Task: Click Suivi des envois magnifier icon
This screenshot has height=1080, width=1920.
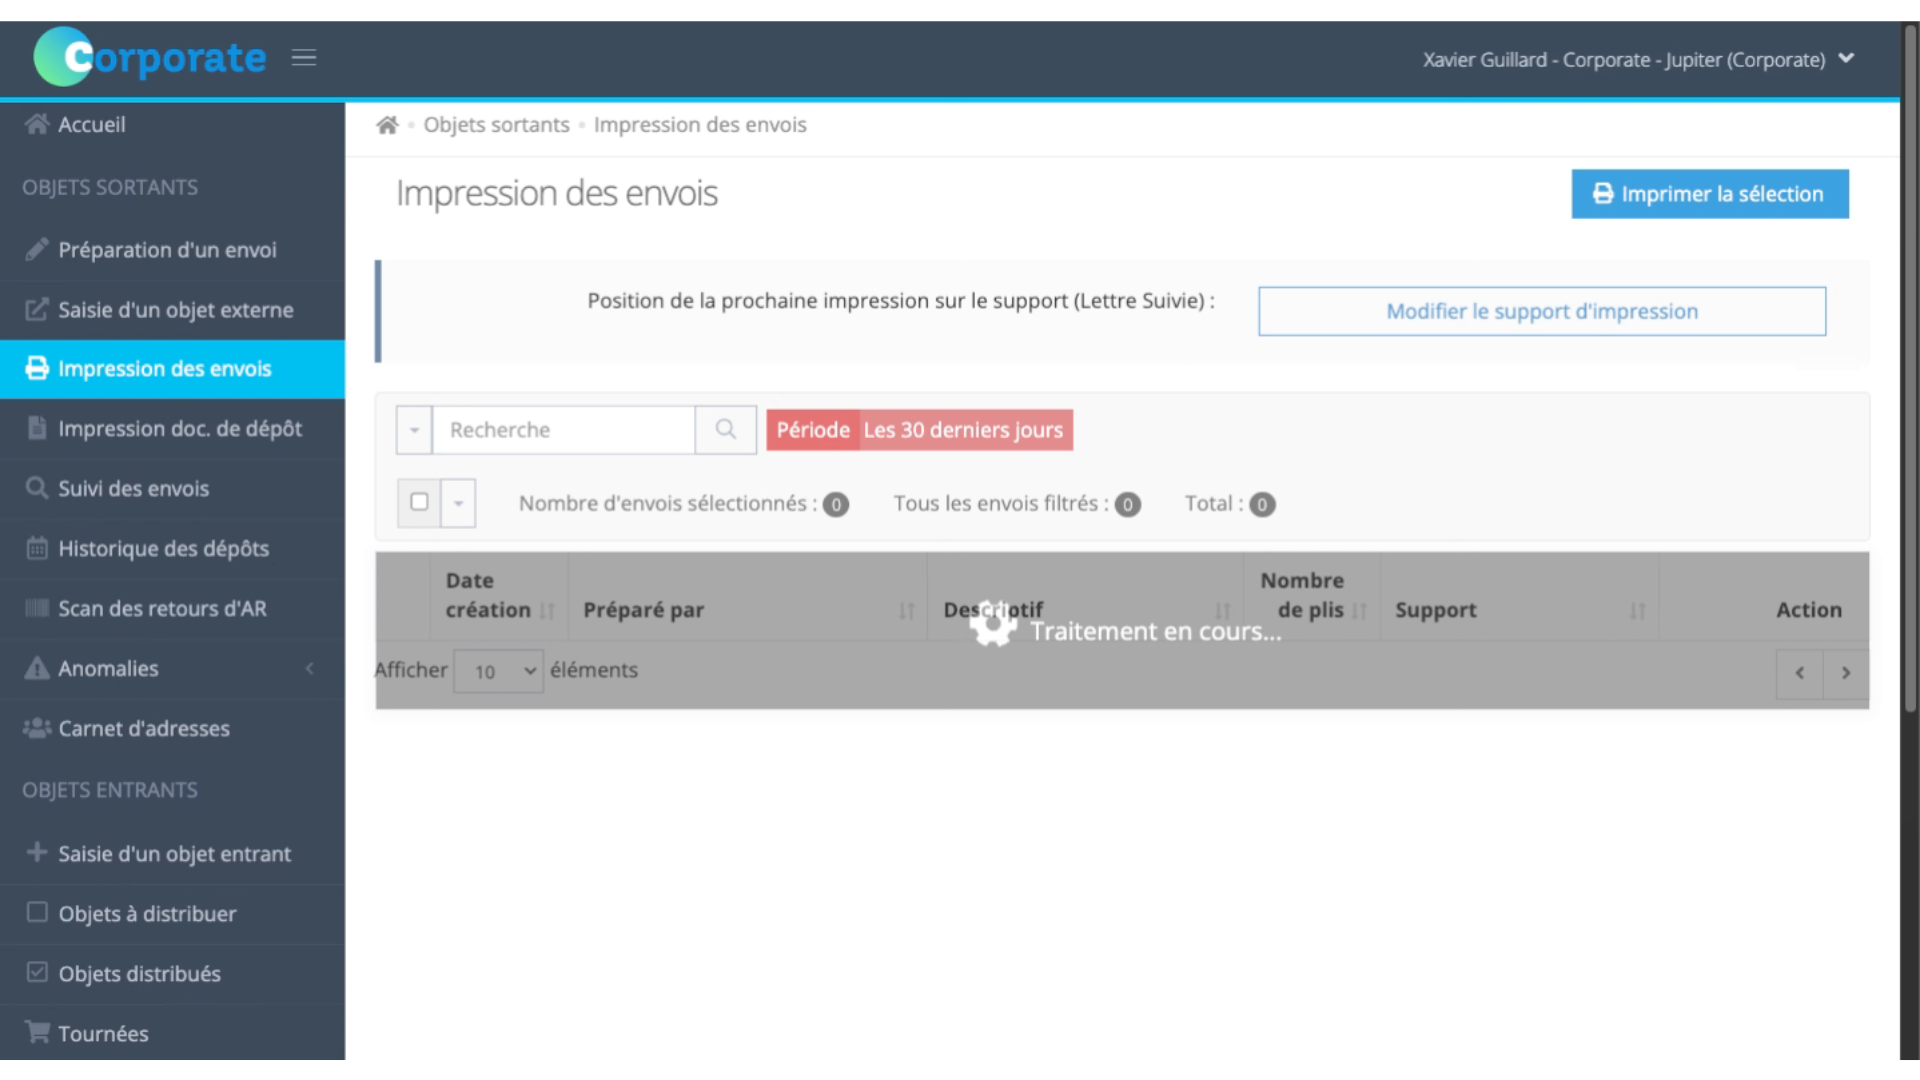Action: click(37, 488)
